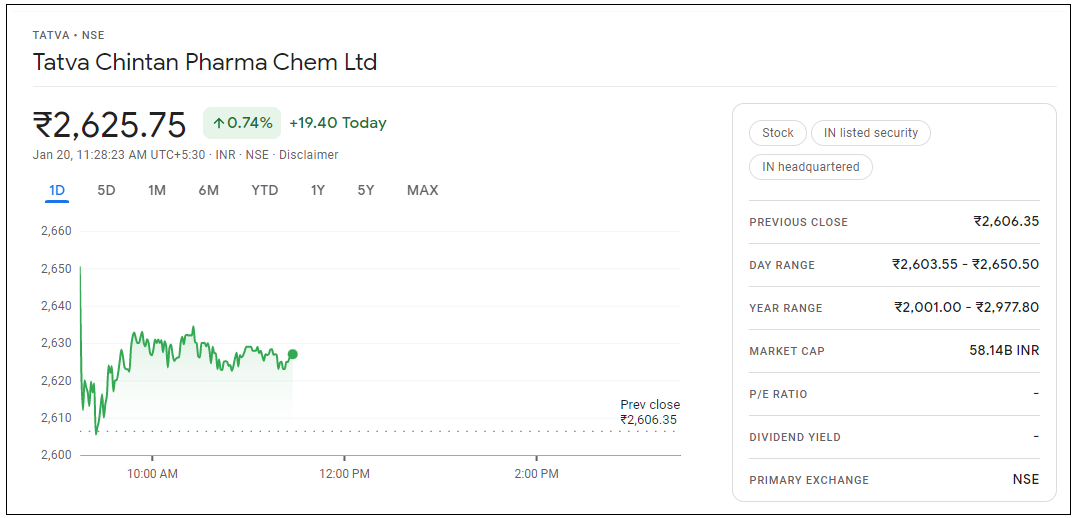
Task: Switch chart to 1M range
Action: pos(157,190)
